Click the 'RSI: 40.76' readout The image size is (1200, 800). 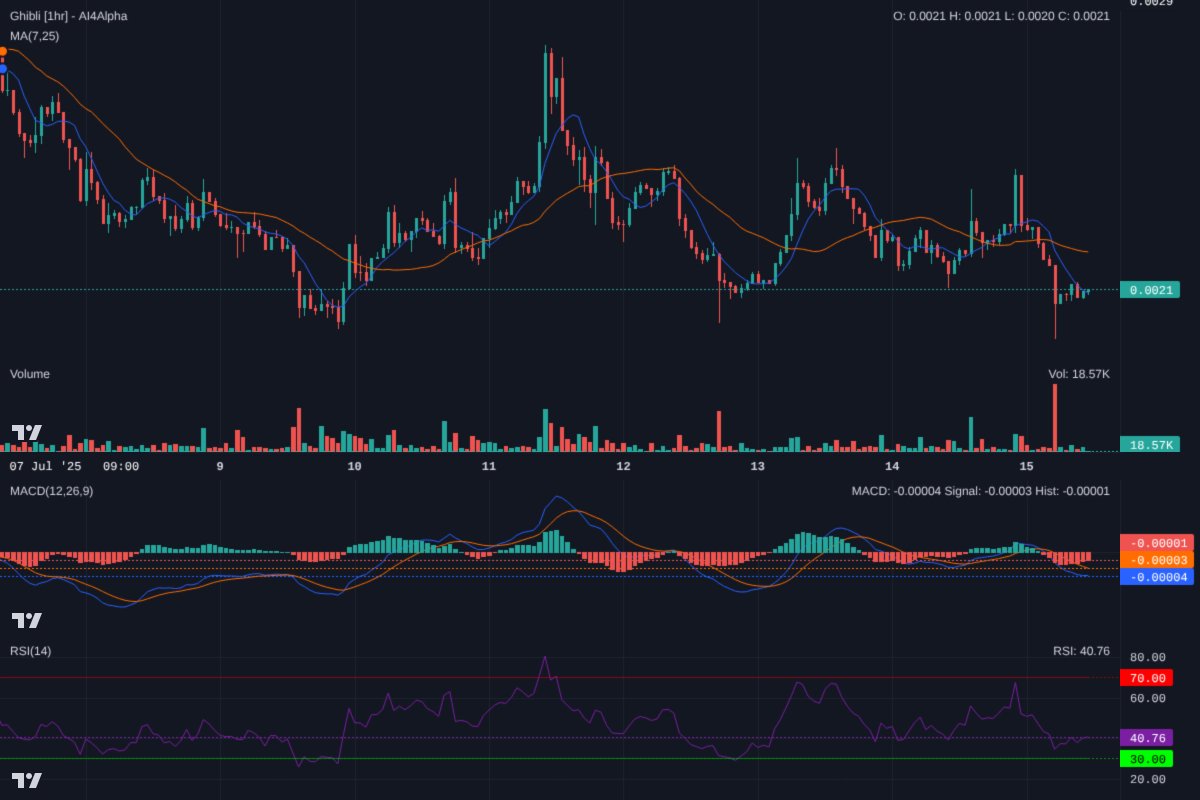coord(1081,651)
